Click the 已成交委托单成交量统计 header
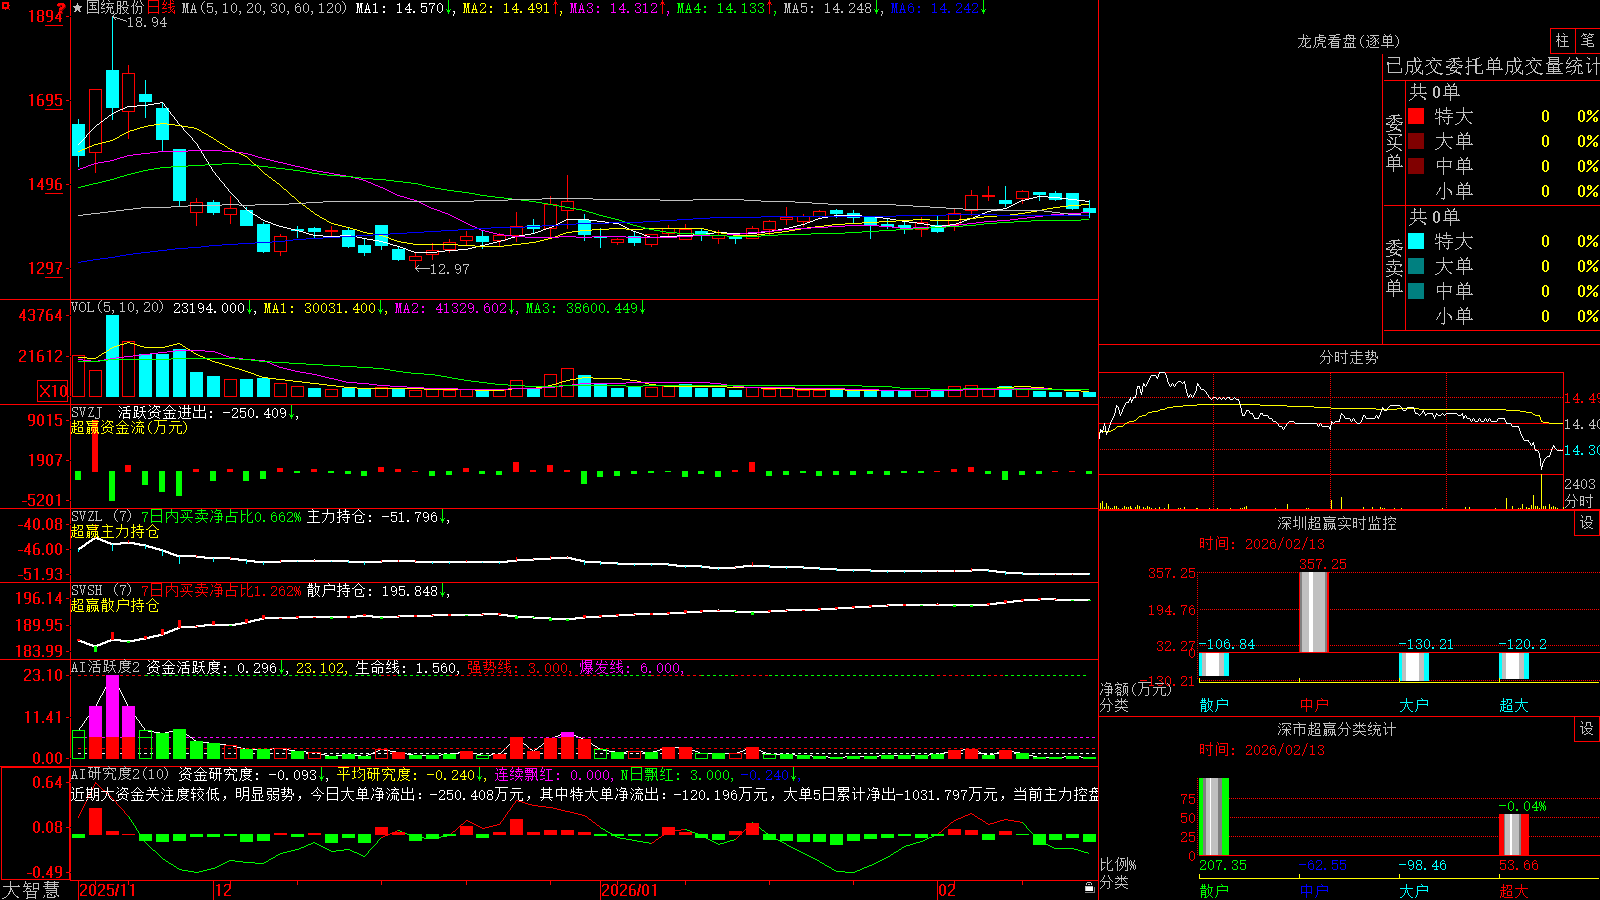 tap(1492, 66)
